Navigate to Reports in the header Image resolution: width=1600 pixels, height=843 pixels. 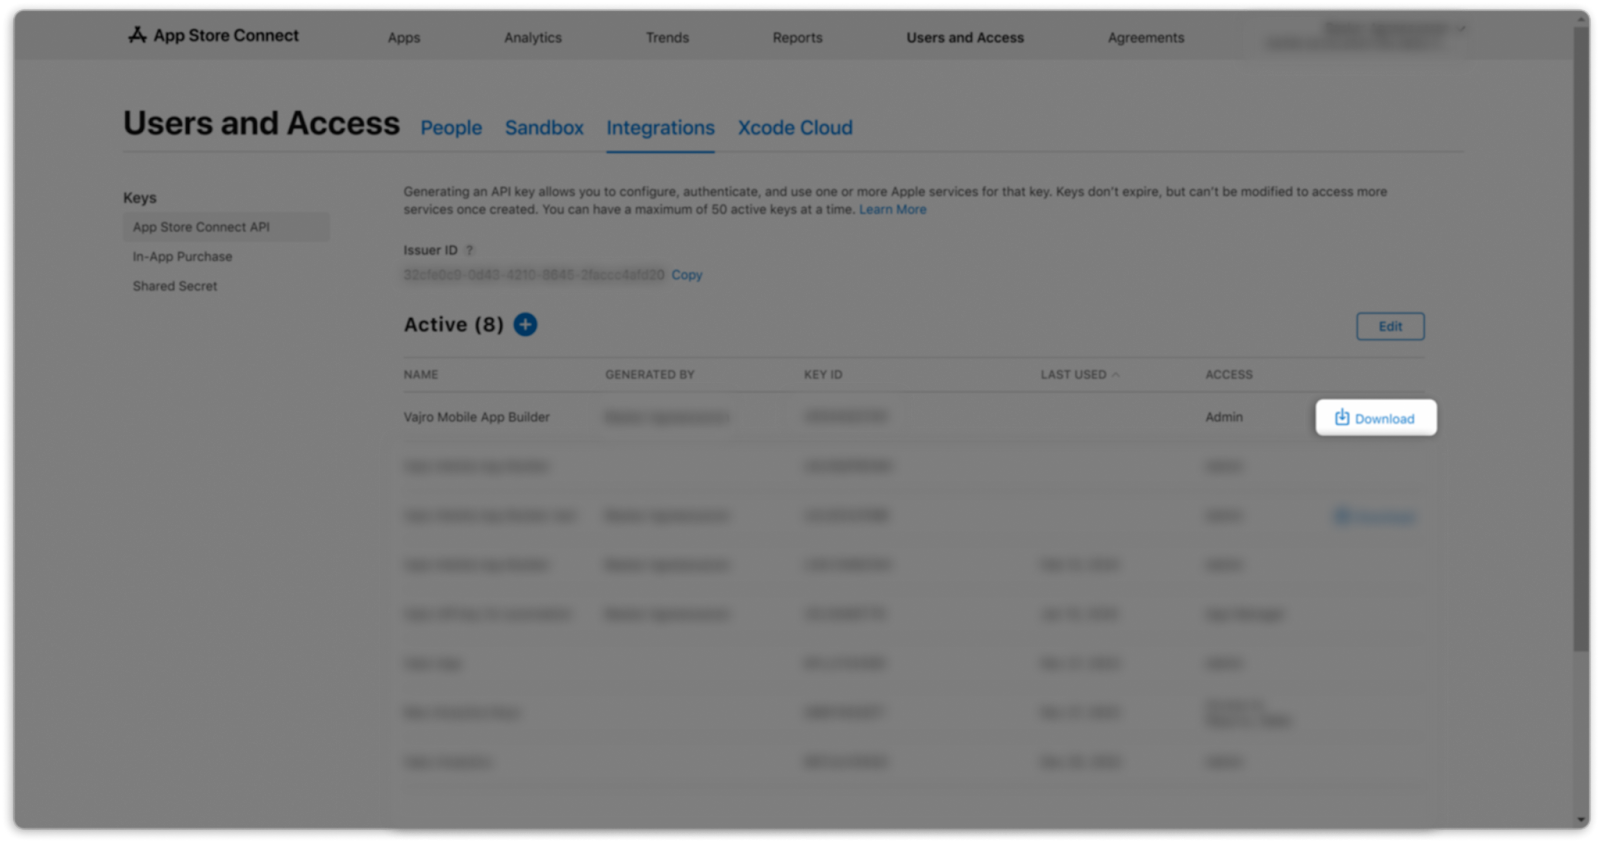coord(797,38)
